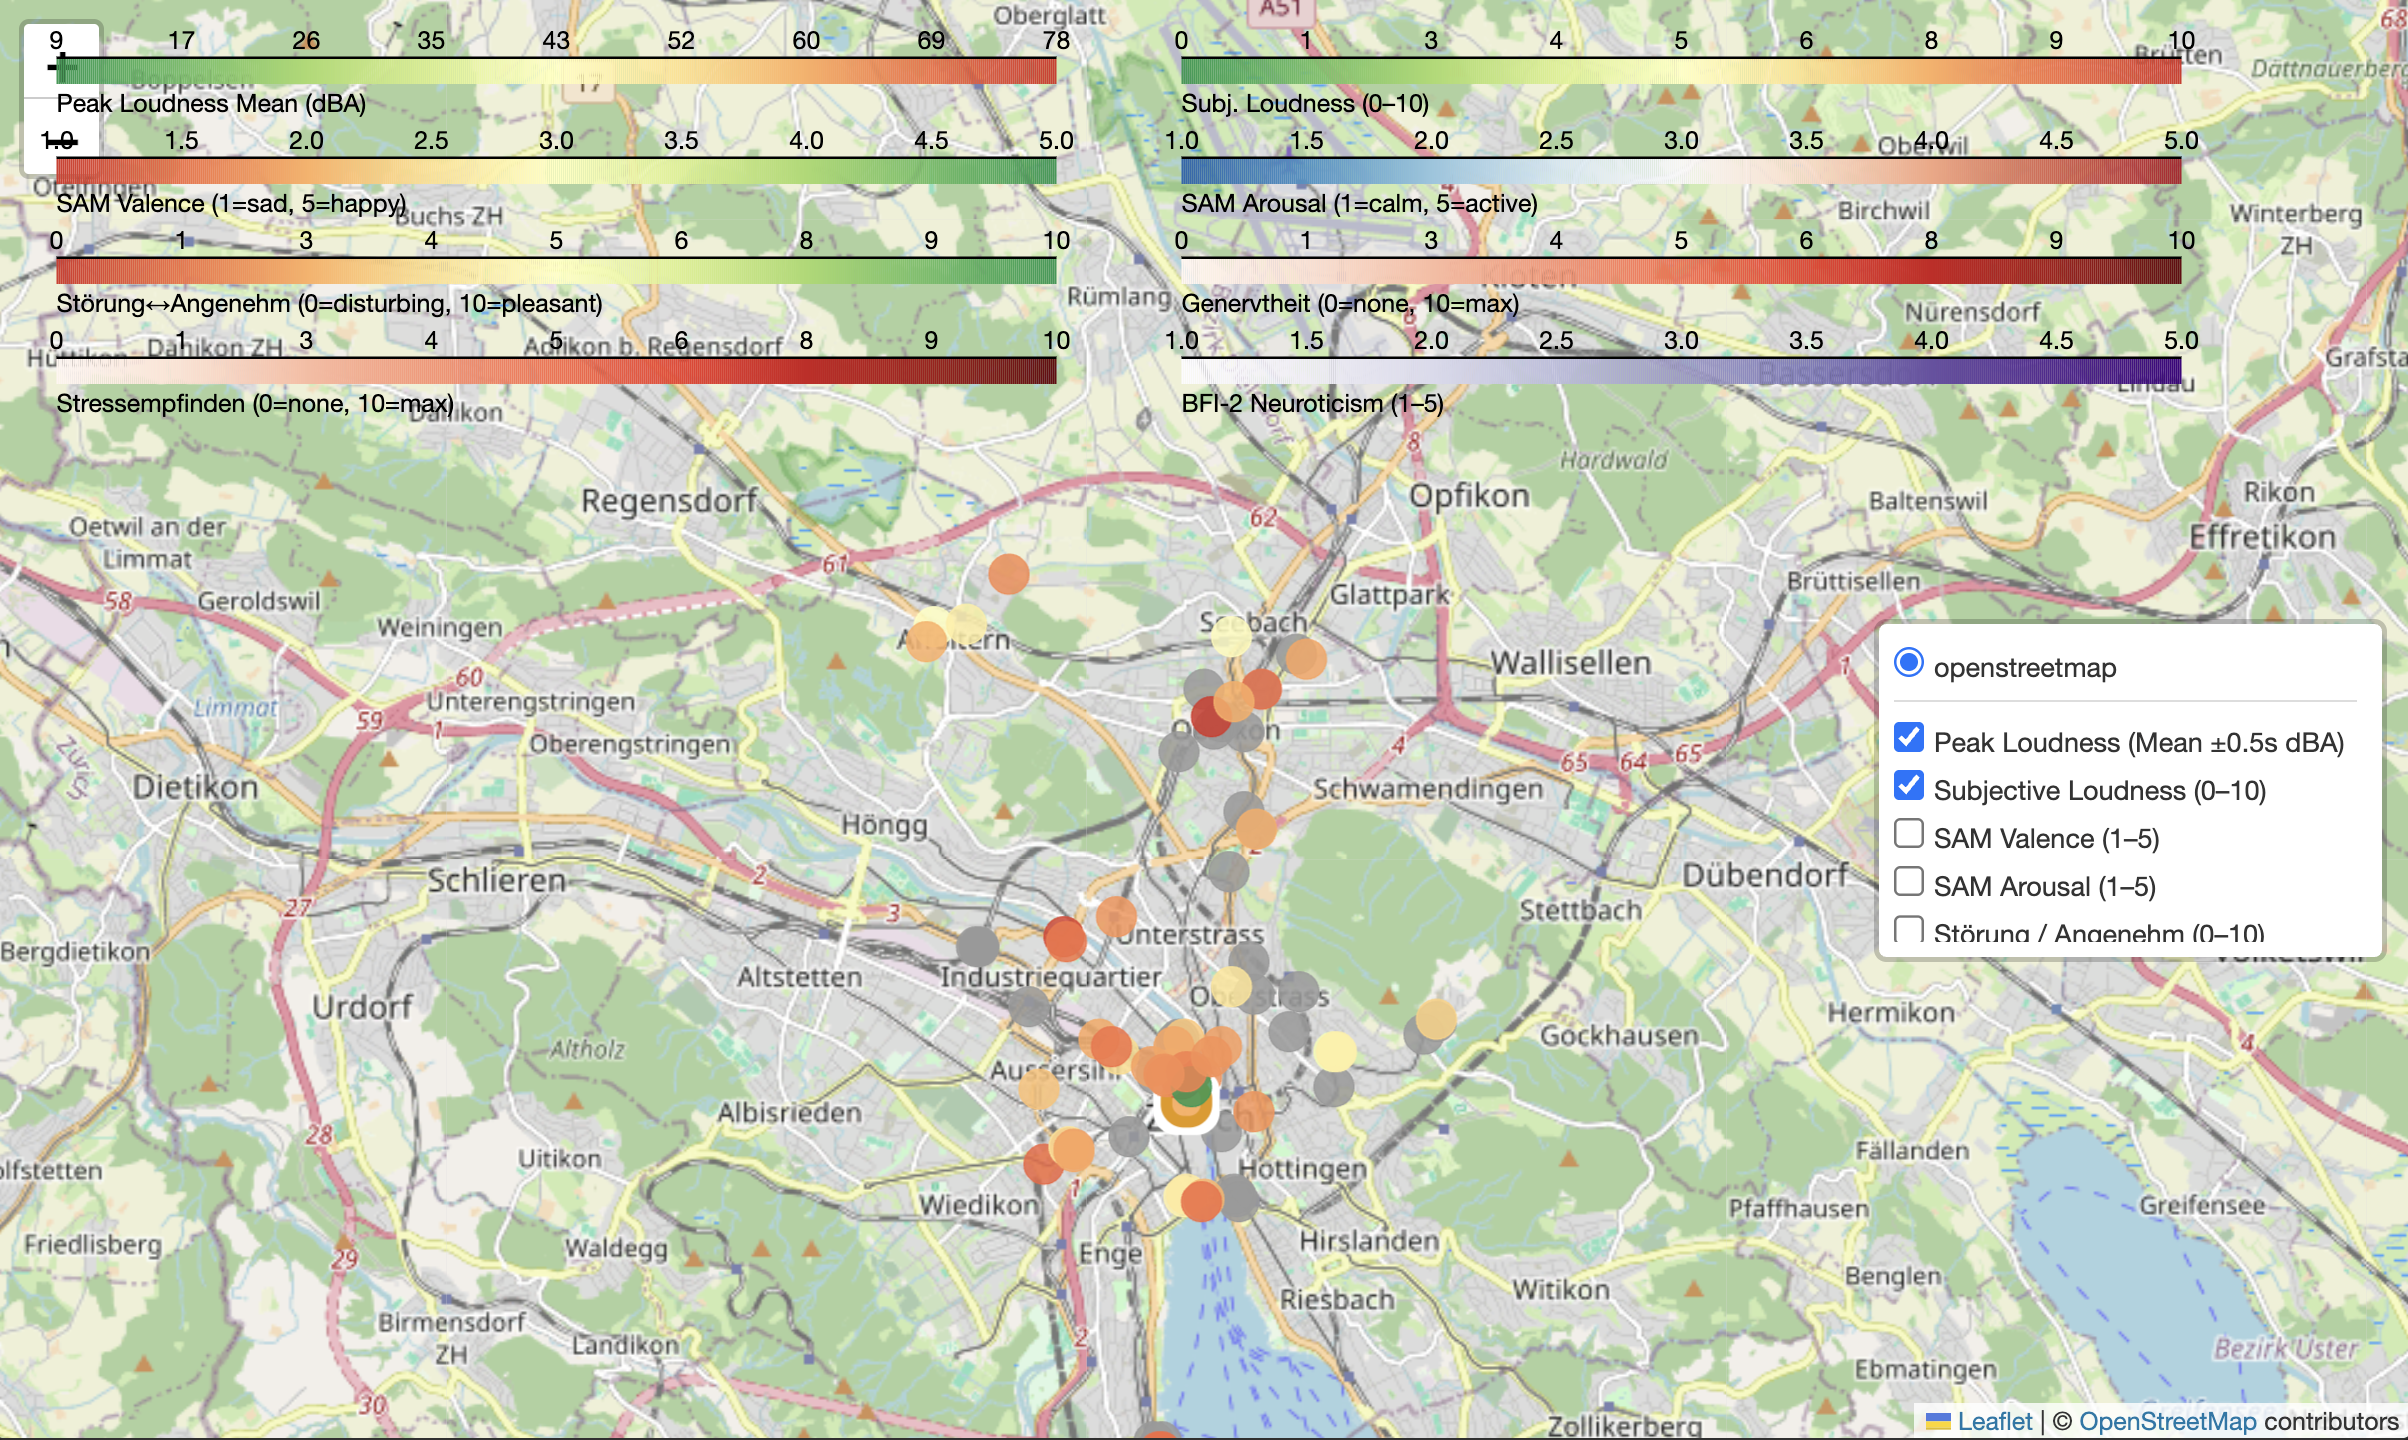The height and width of the screenshot is (1440, 2408).
Task: Click the "SAM Arousal (1=calm, 5=active)" legend label
Action: 1359,203
